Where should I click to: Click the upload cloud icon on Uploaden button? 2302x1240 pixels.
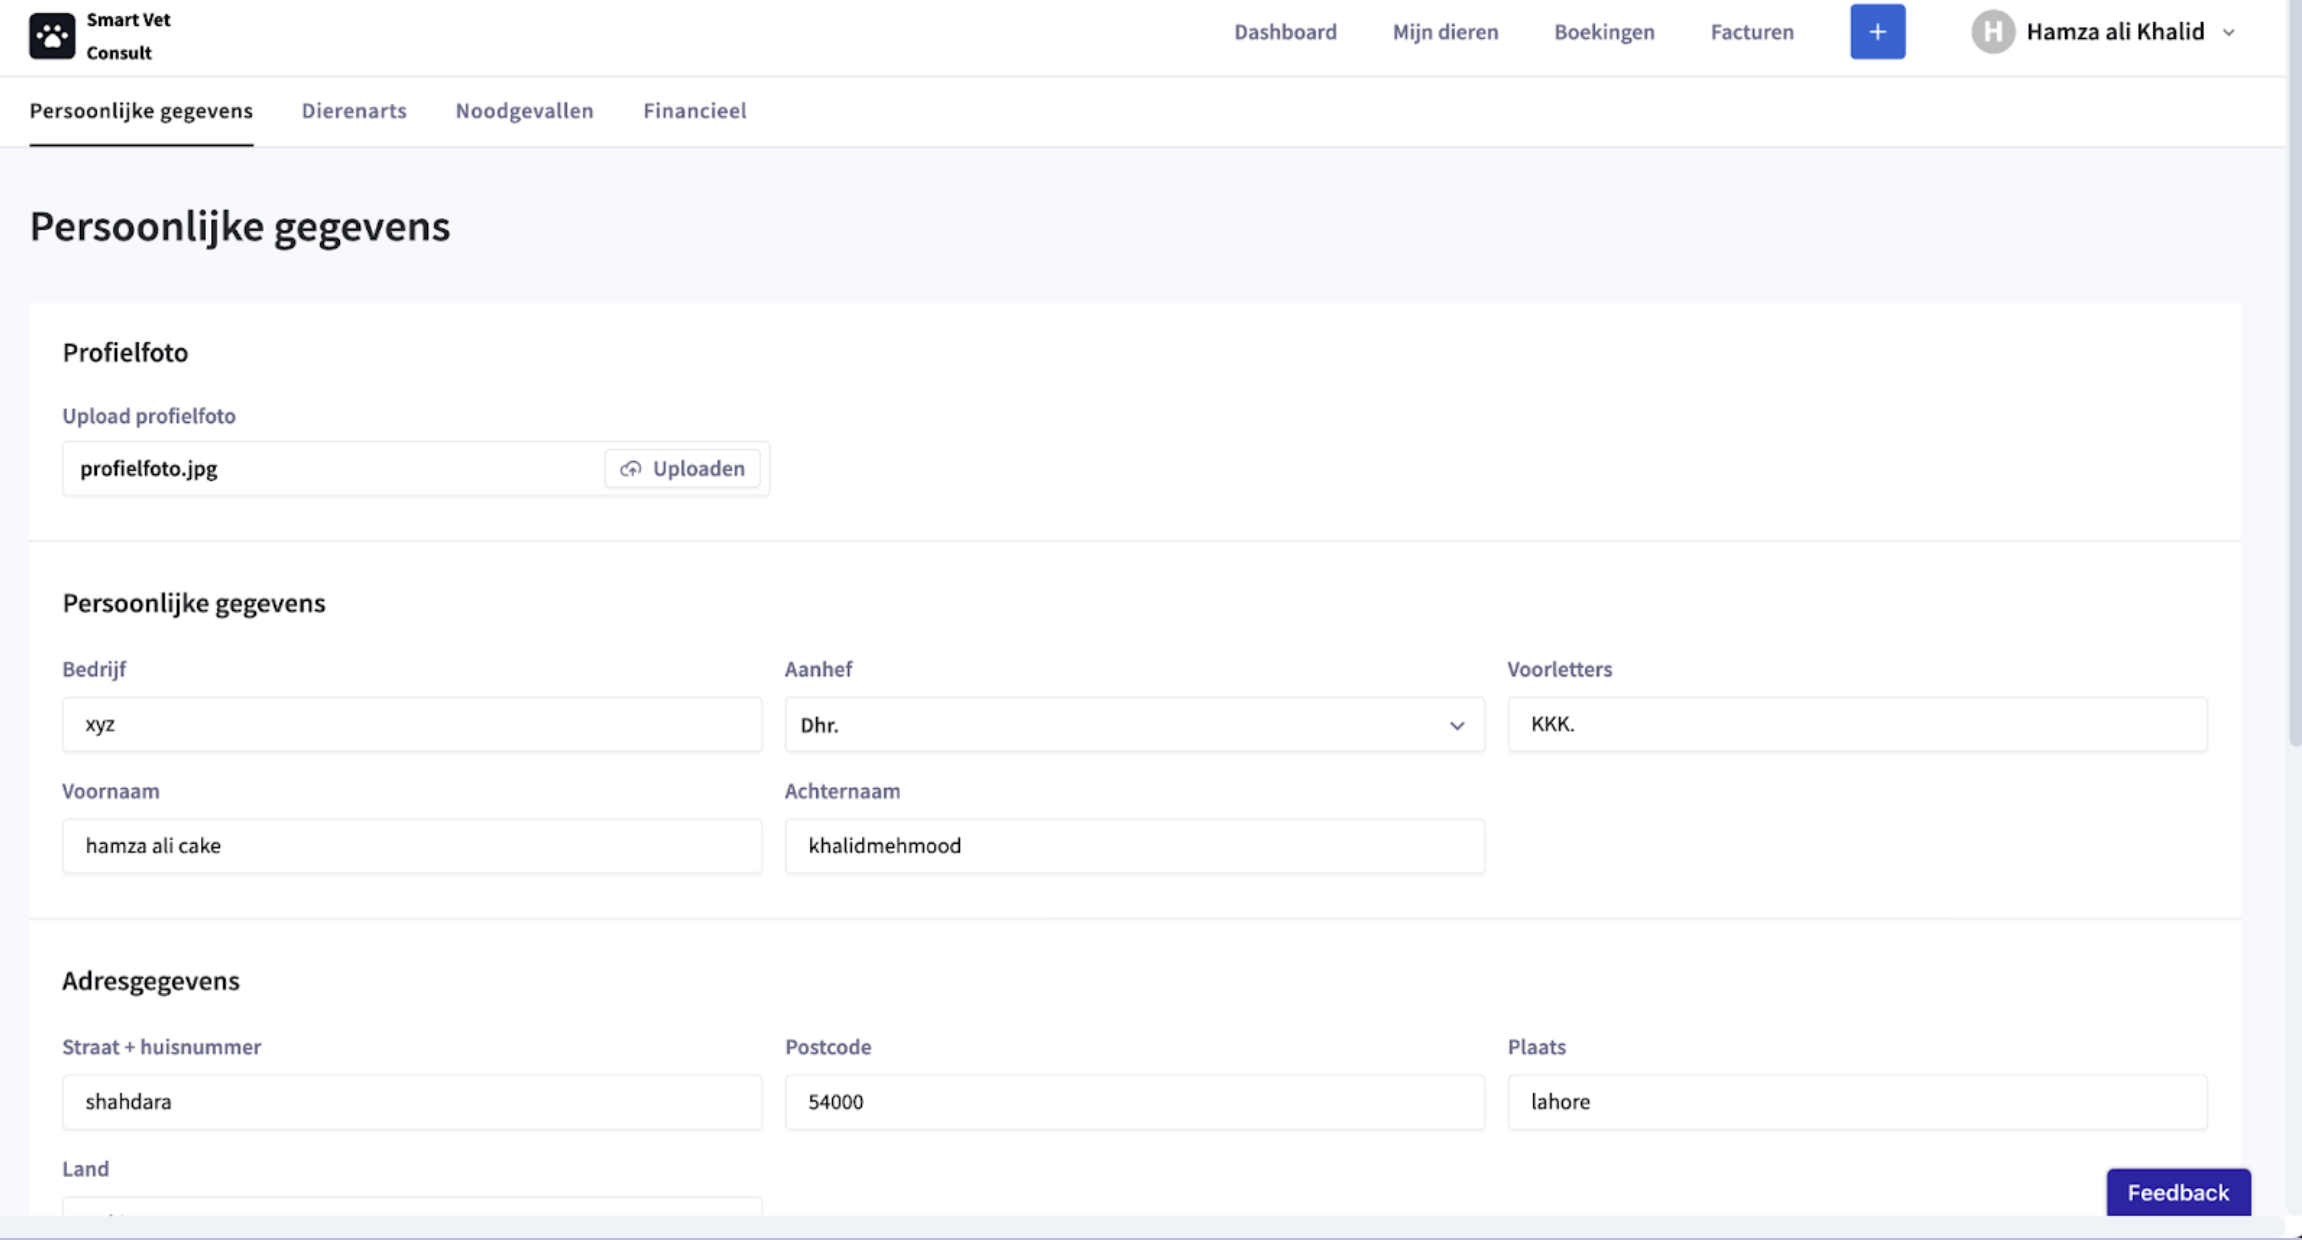coord(630,468)
